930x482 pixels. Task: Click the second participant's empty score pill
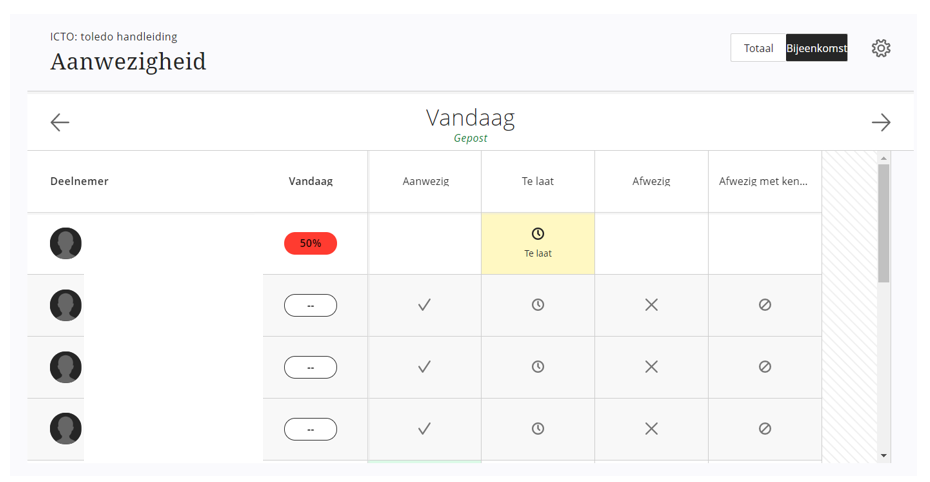[310, 305]
